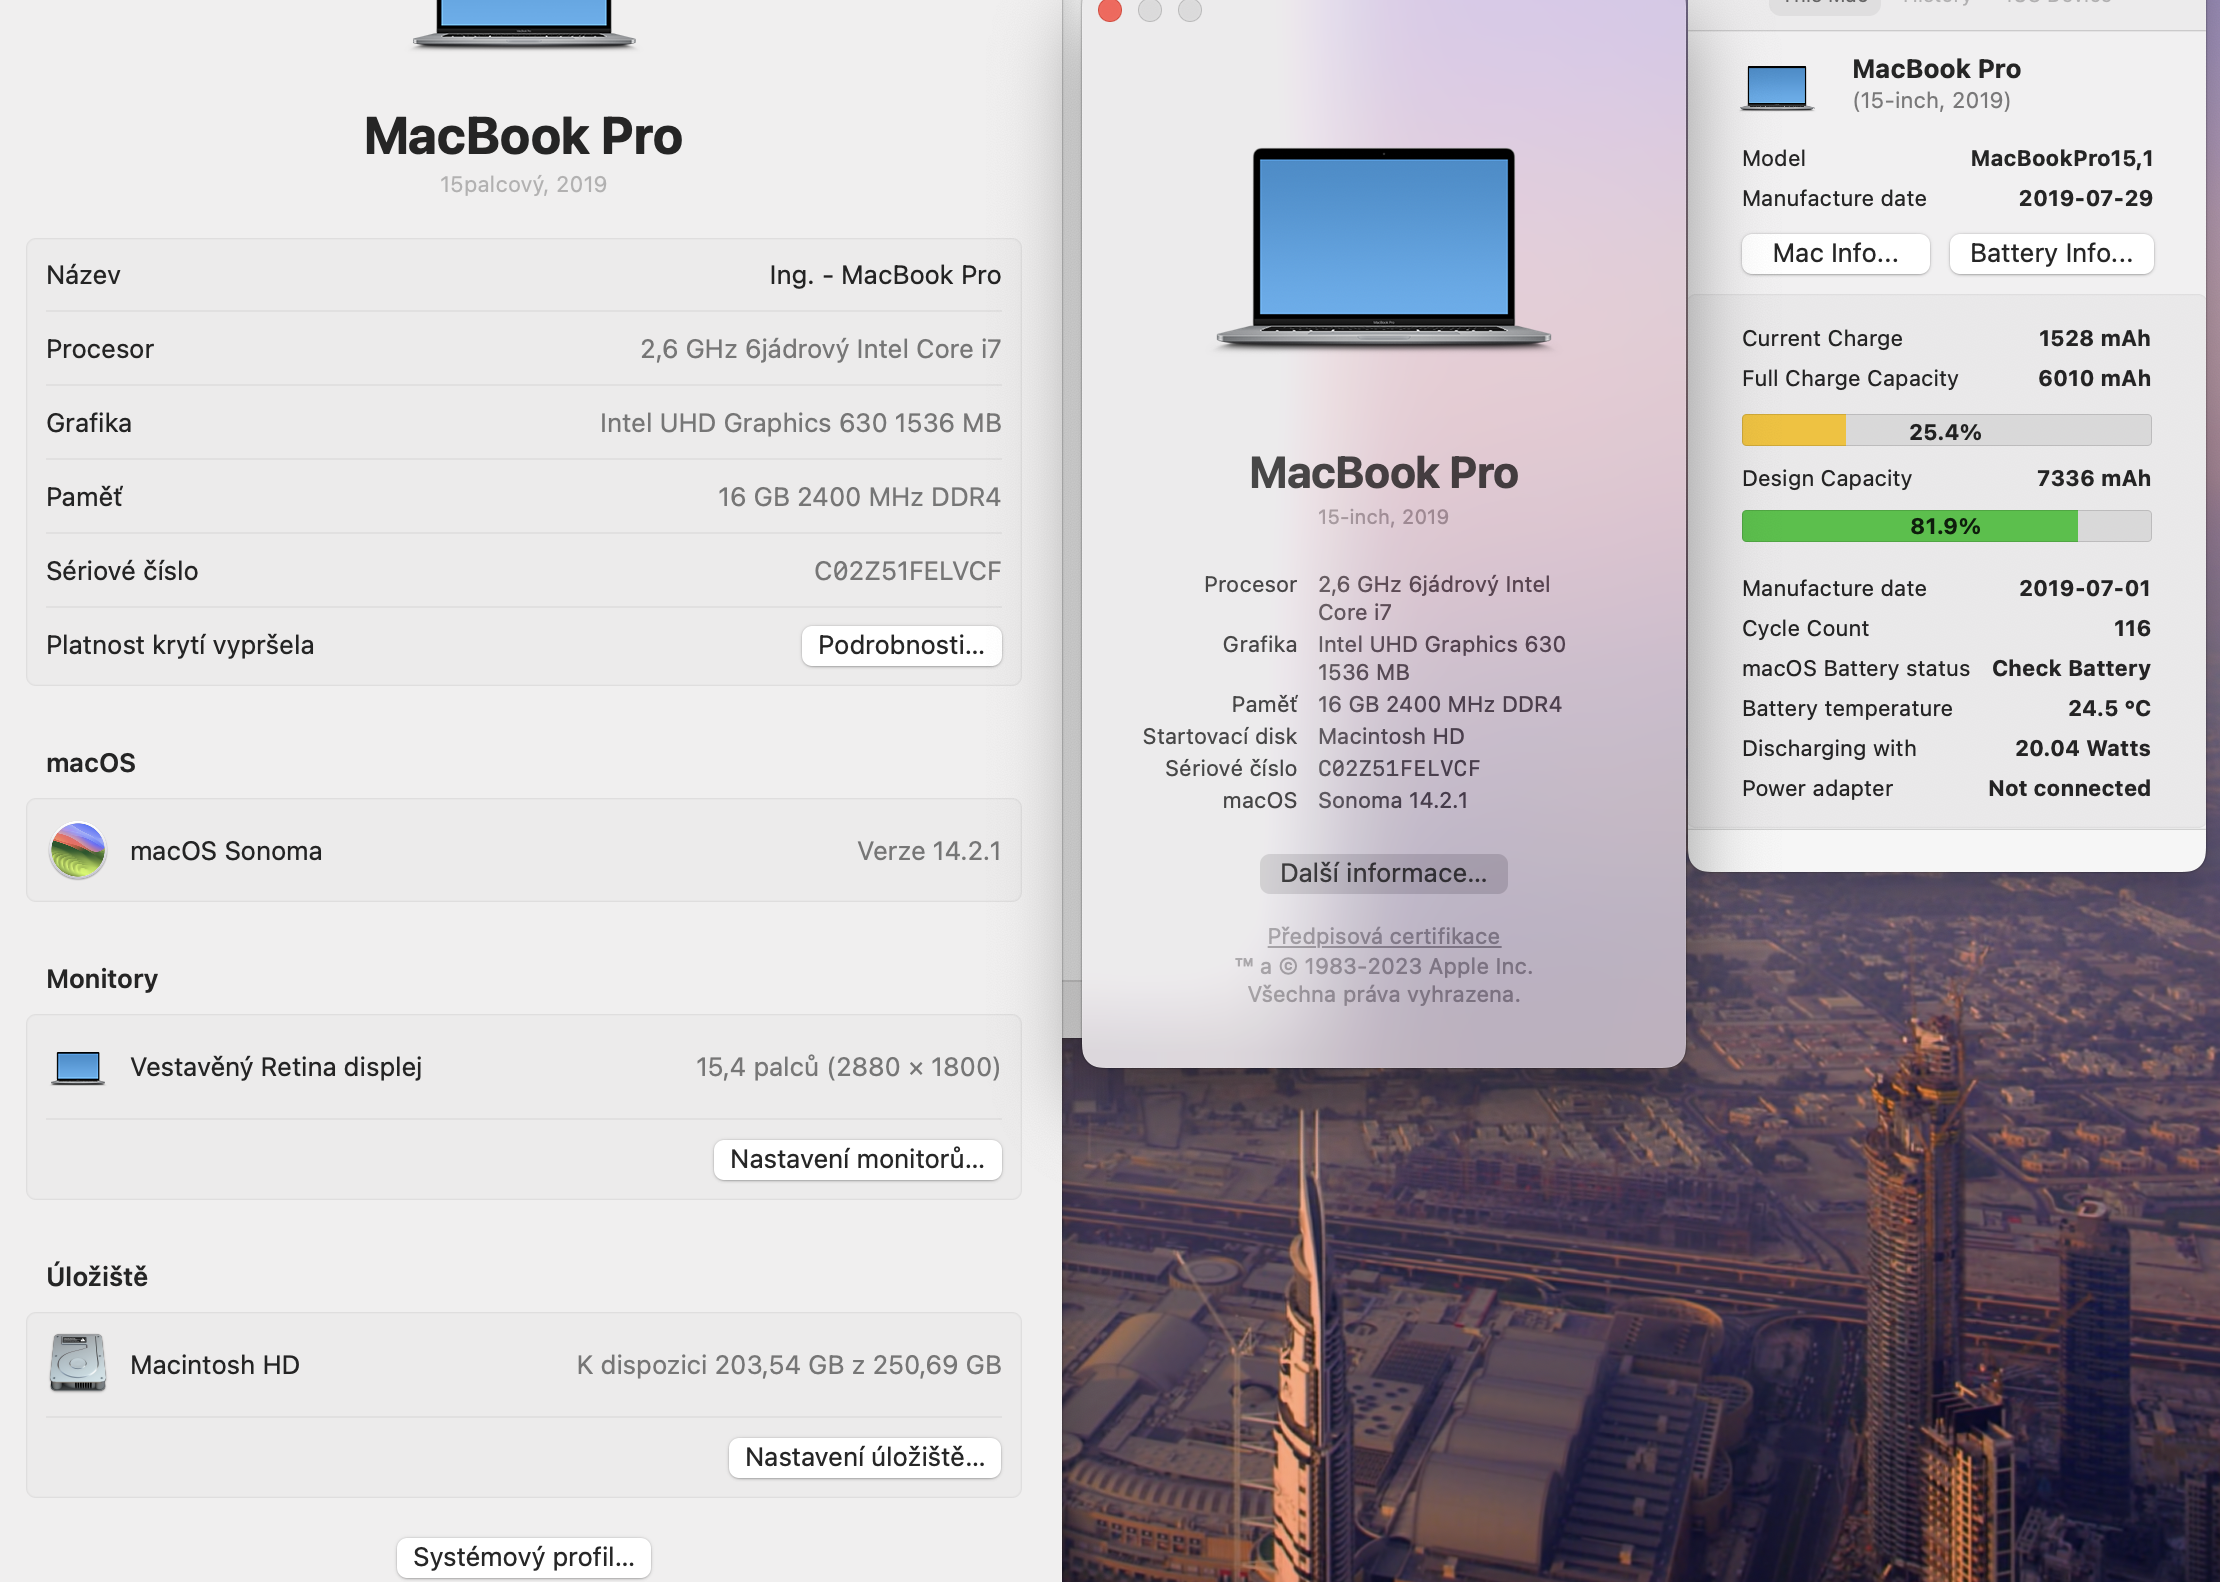Click the built-in Retina display icon
The height and width of the screenshot is (1582, 2220).
(x=78, y=1067)
